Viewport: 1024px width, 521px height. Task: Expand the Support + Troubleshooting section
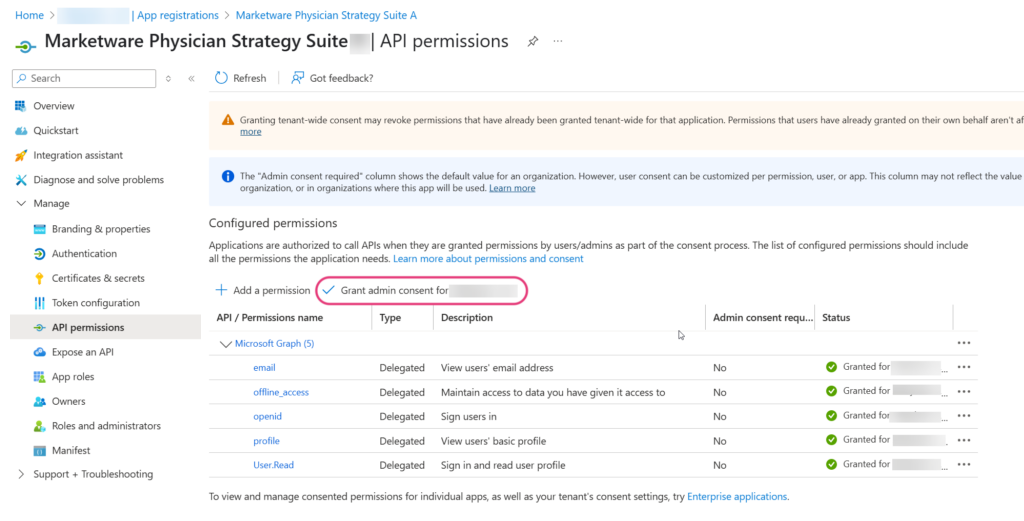(x=22, y=474)
